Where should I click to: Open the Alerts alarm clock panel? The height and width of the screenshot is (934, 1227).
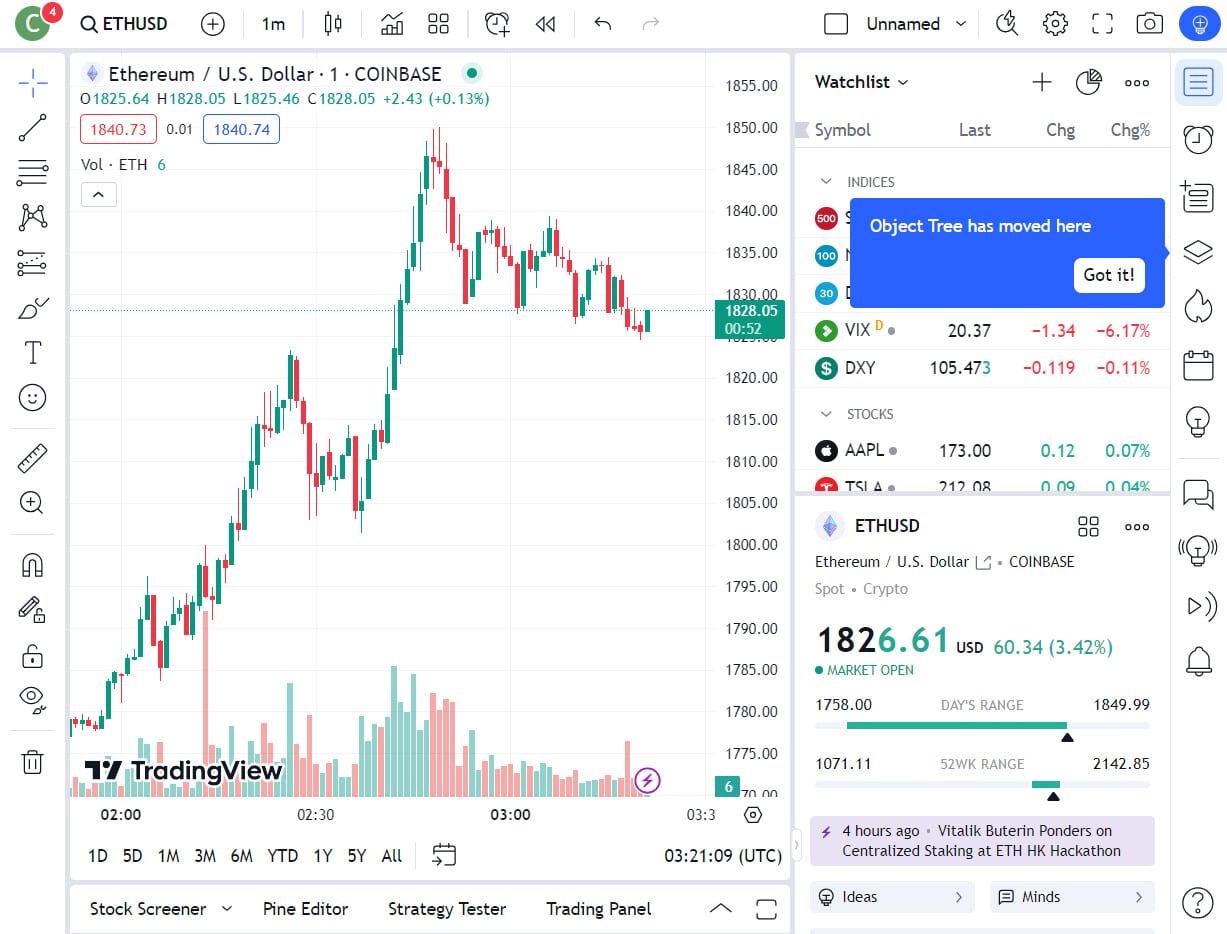[x=1197, y=139]
